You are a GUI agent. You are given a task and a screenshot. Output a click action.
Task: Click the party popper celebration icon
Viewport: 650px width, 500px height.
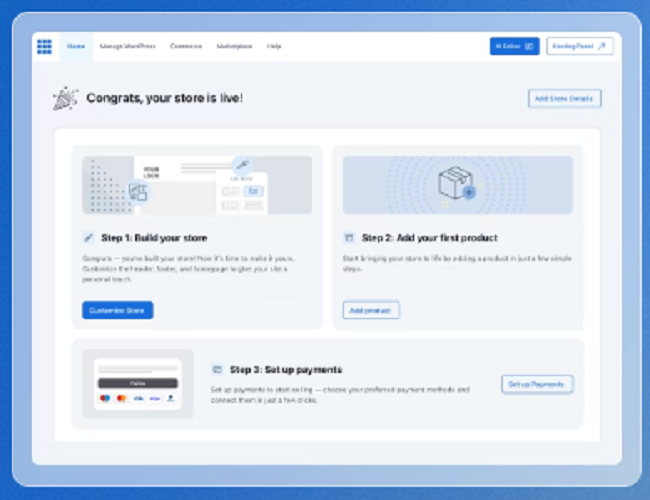[x=65, y=98]
